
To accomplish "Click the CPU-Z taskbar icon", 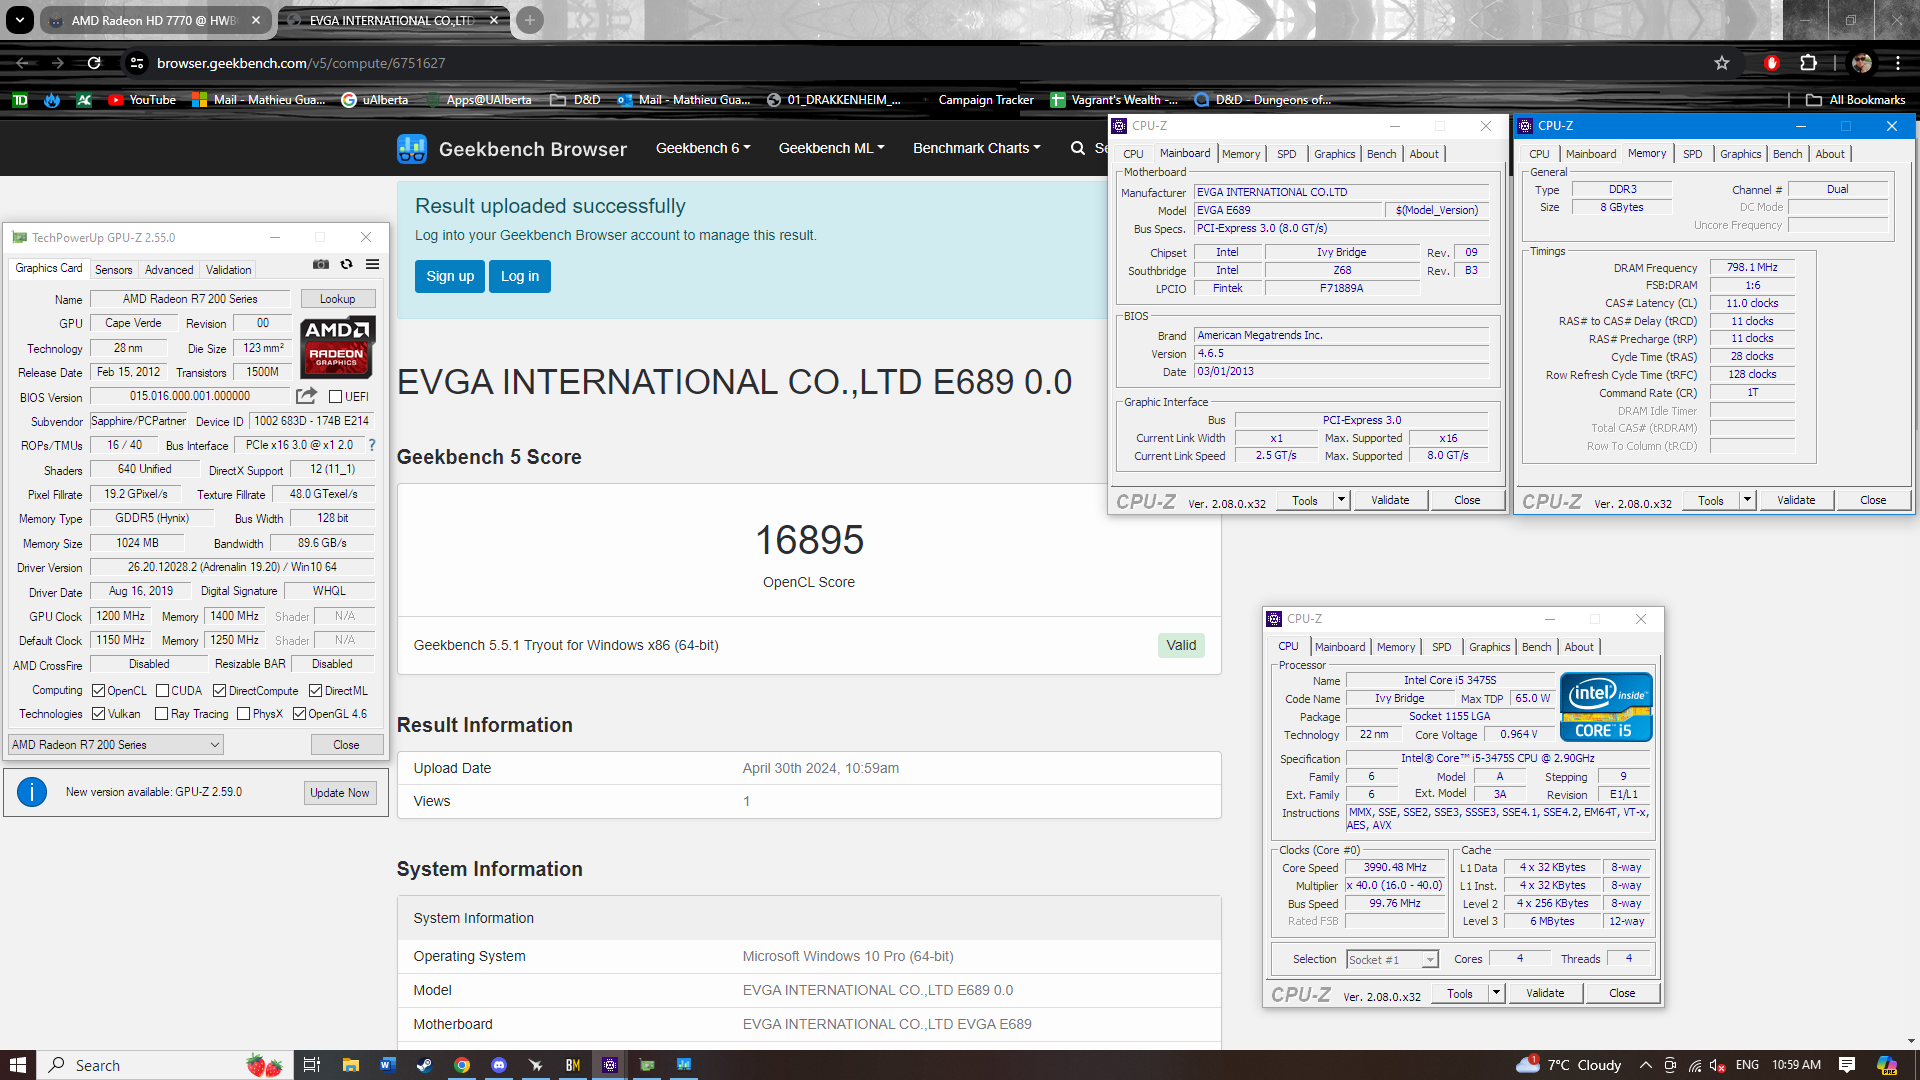I will [610, 1065].
